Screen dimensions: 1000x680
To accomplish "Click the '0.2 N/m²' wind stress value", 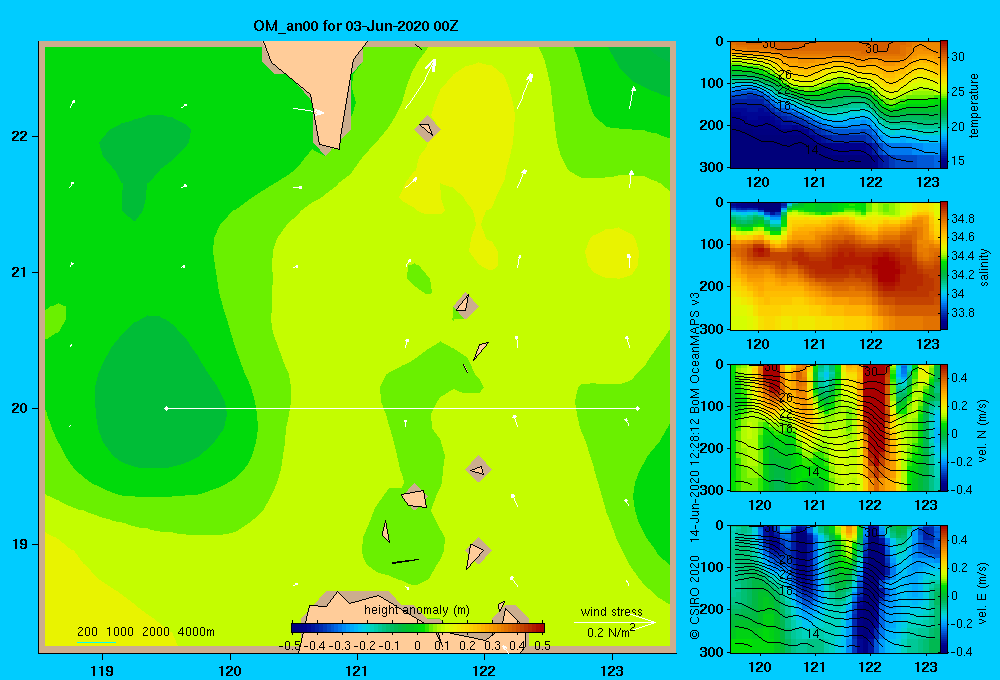I will pyautogui.click(x=611, y=632).
